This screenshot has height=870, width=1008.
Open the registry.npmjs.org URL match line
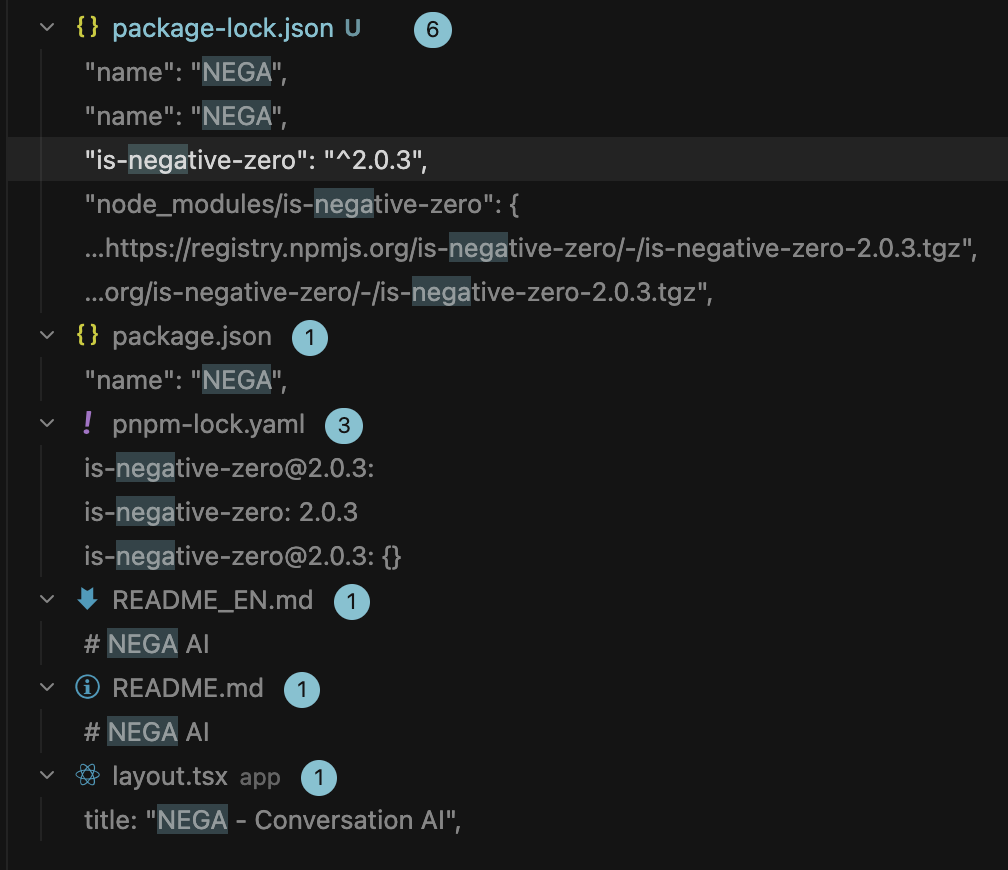(x=530, y=248)
